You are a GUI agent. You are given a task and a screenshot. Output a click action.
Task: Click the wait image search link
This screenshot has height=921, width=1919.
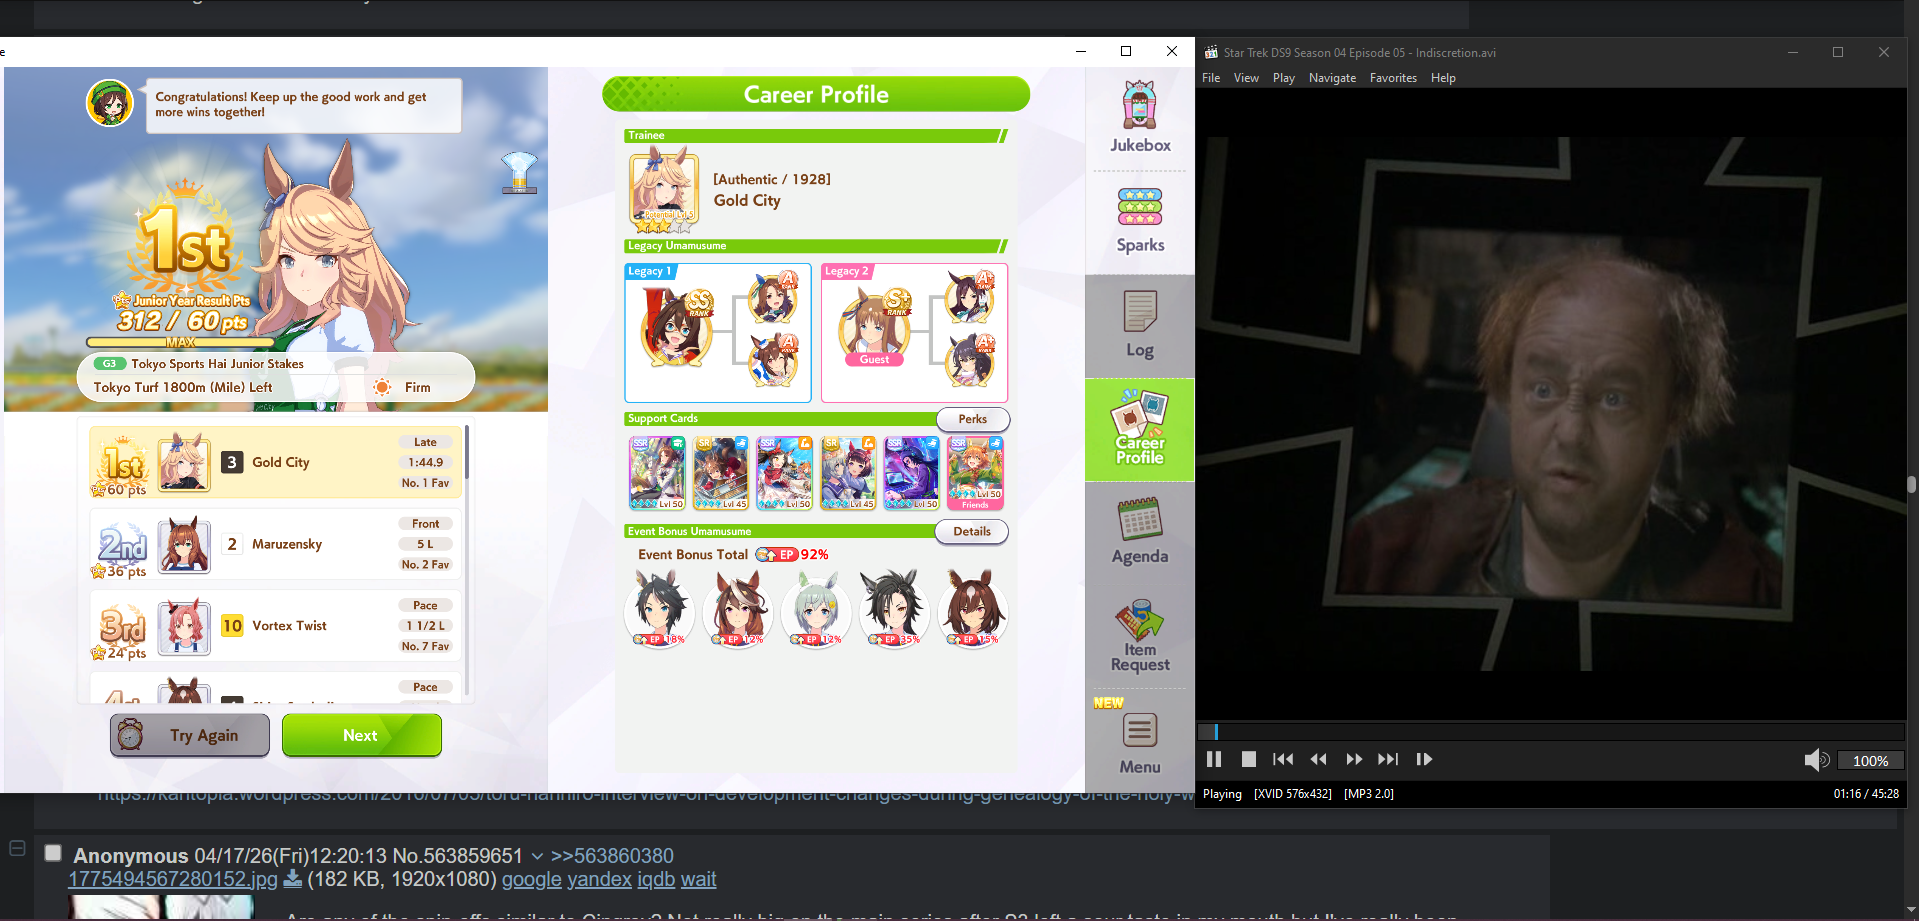tap(699, 880)
